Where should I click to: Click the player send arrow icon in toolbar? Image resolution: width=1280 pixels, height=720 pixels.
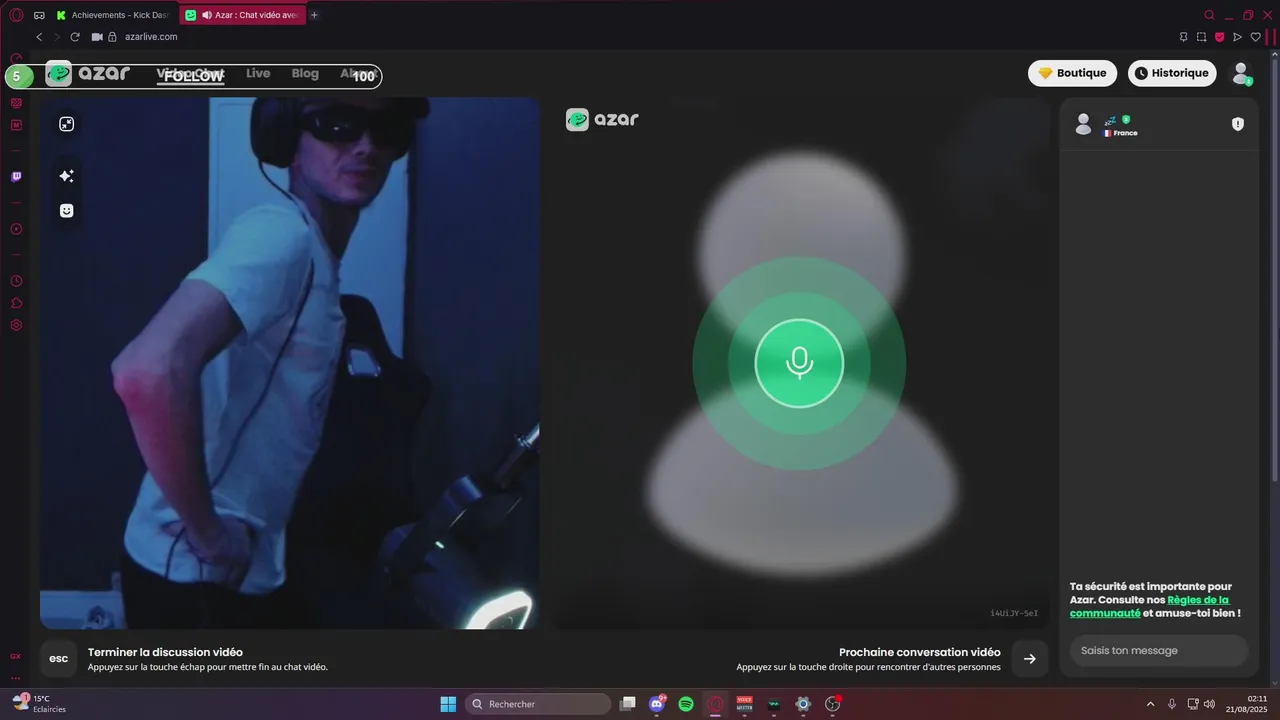[1238, 37]
